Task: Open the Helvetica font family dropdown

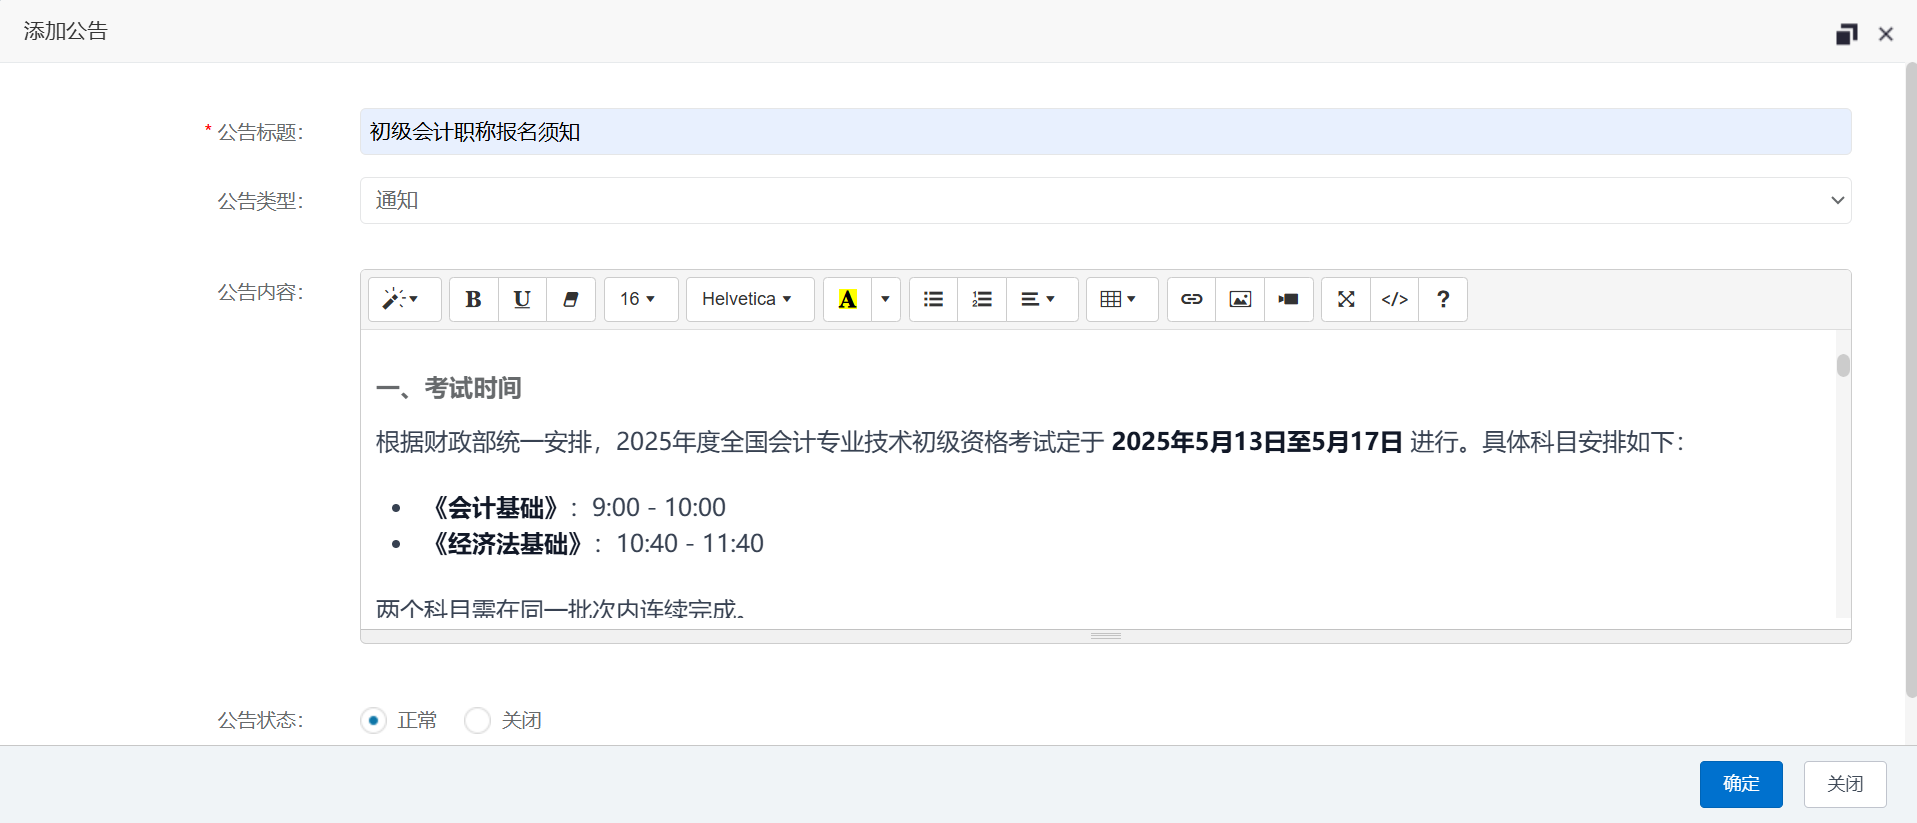Action: (x=750, y=299)
